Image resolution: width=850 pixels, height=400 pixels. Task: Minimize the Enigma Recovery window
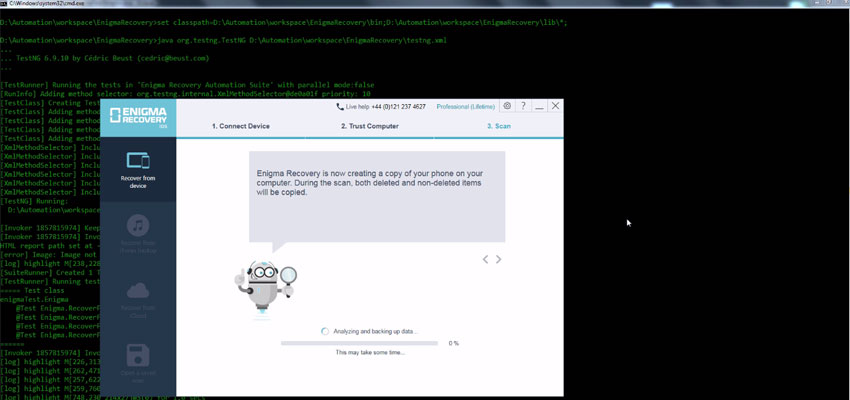point(539,107)
